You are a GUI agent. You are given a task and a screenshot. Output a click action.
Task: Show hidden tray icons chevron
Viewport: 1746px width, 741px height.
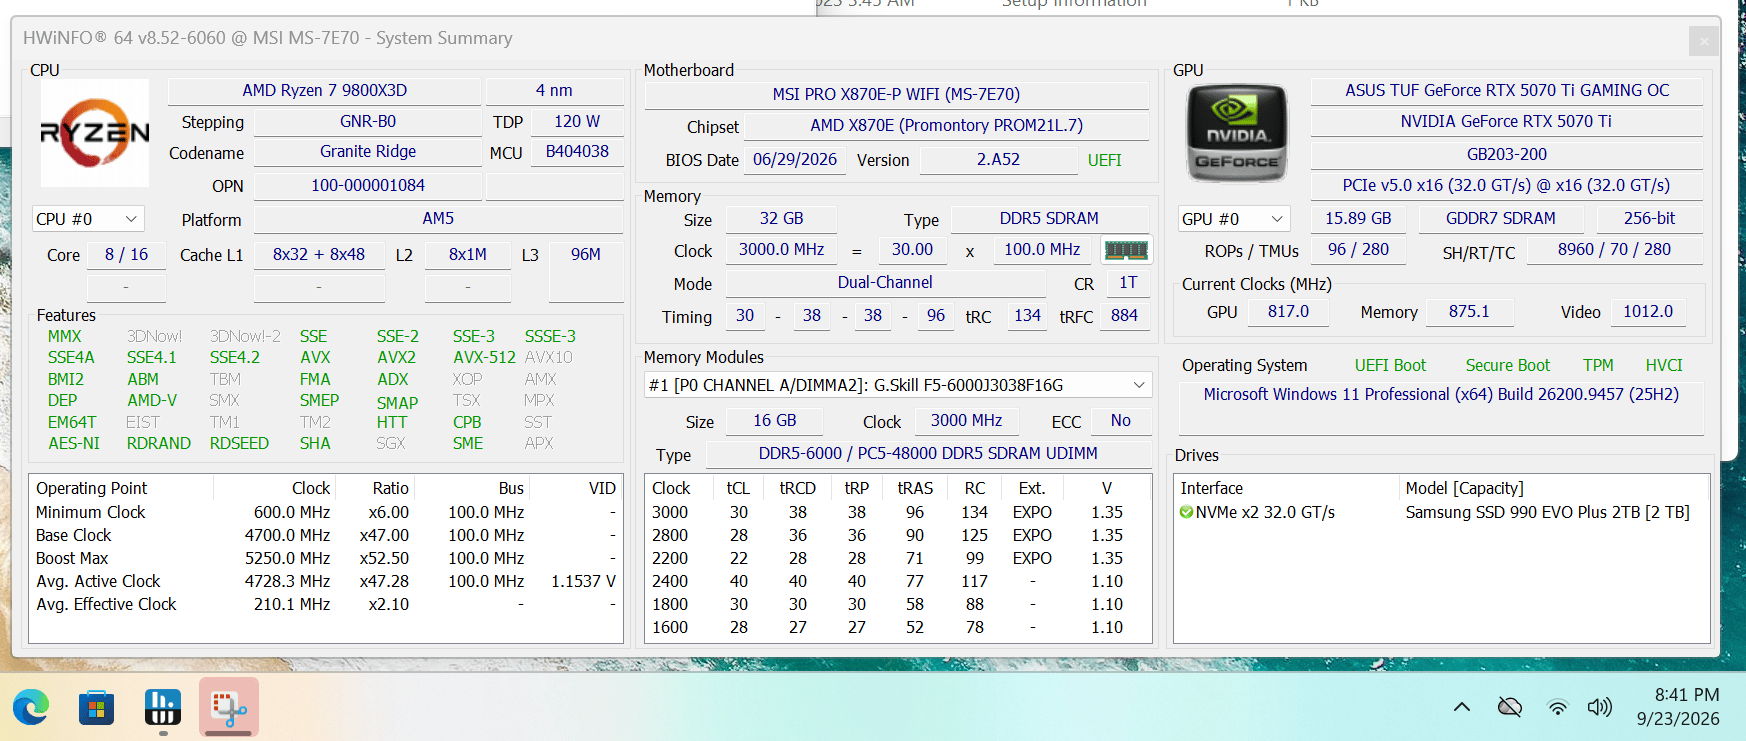pos(1462,707)
